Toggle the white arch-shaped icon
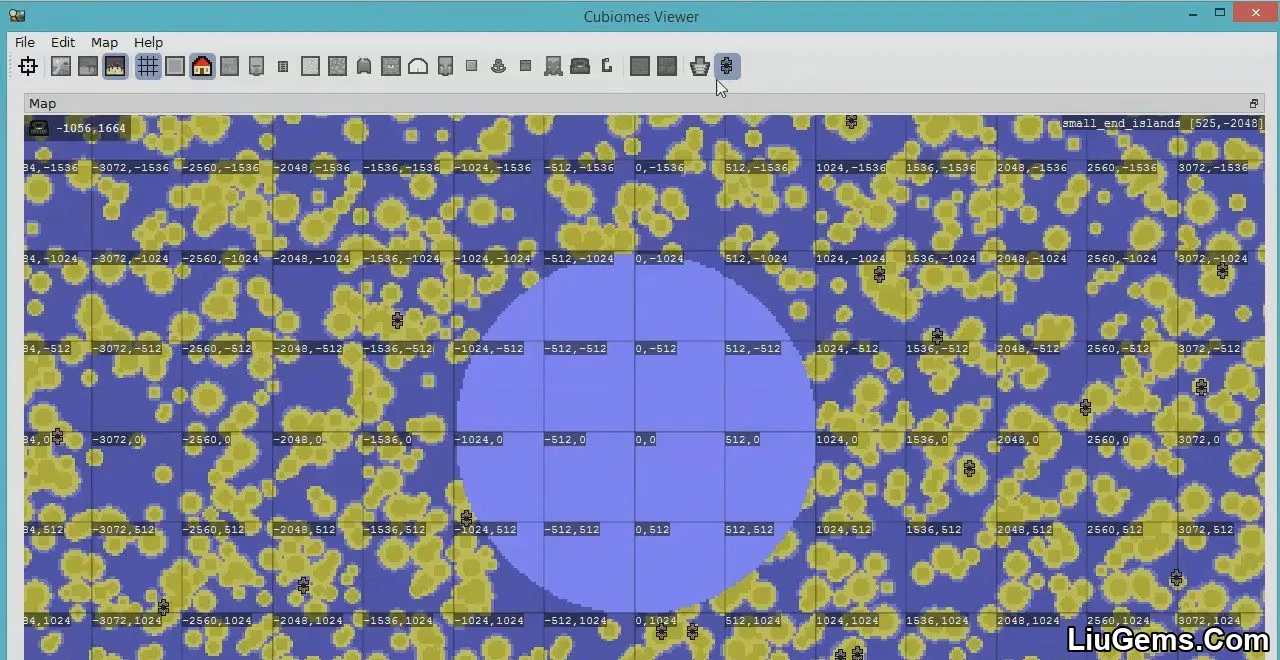 click(x=418, y=67)
